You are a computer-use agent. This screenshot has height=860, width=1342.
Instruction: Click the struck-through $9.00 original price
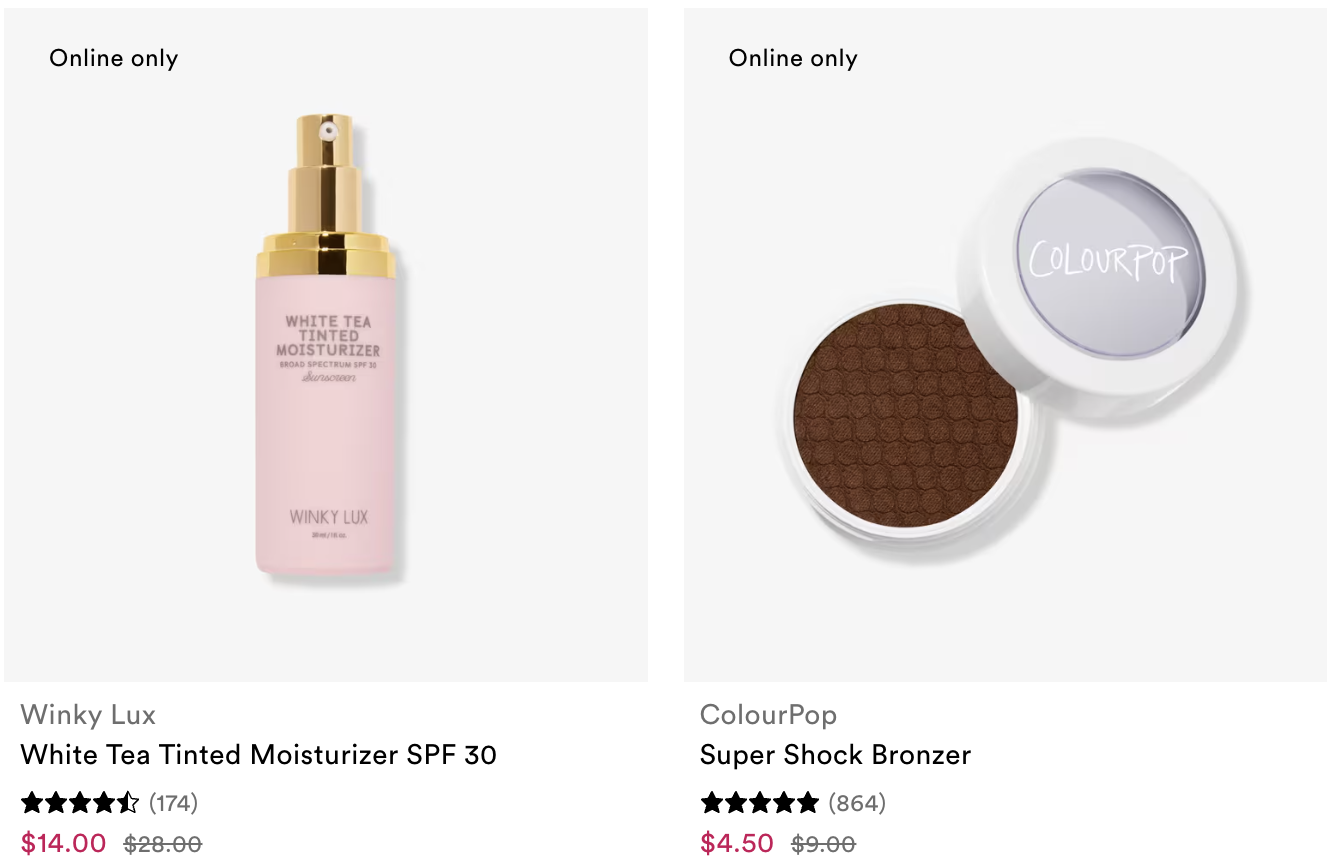[823, 844]
